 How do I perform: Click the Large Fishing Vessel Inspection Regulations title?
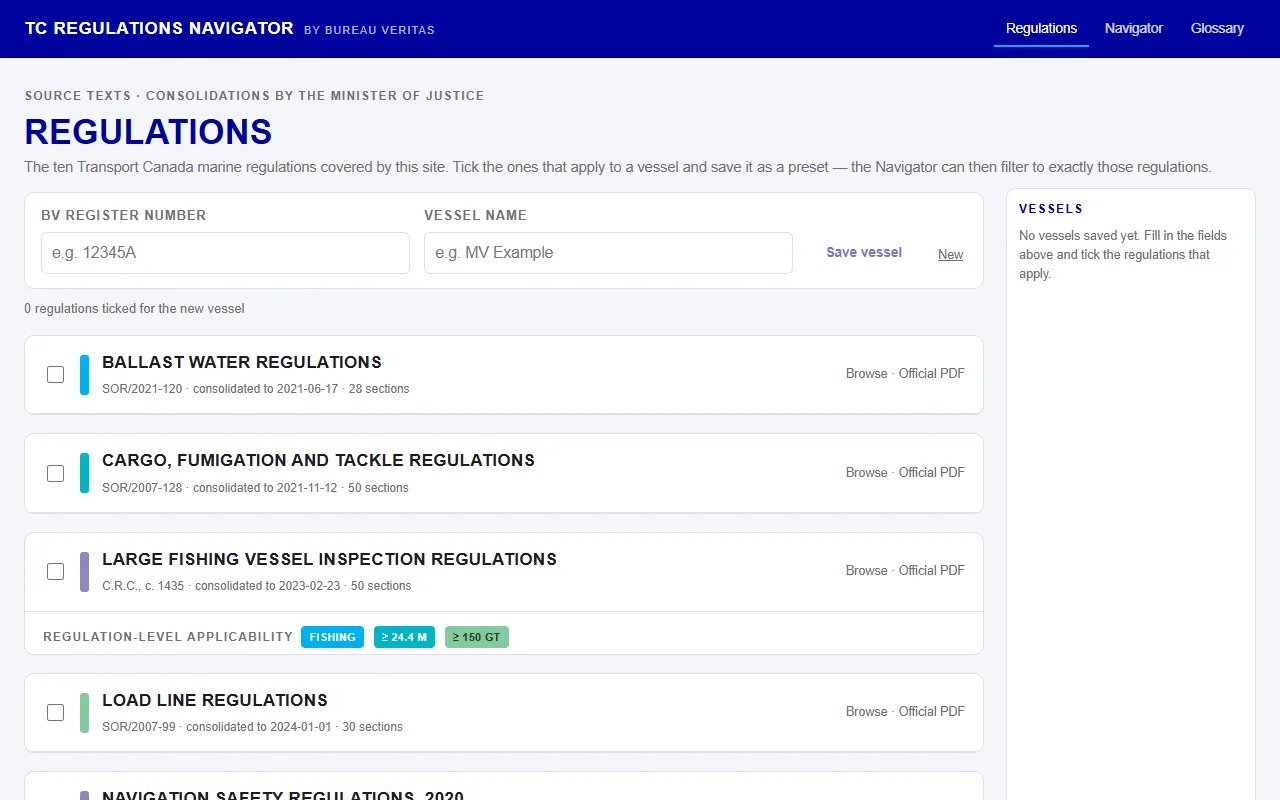(329, 559)
